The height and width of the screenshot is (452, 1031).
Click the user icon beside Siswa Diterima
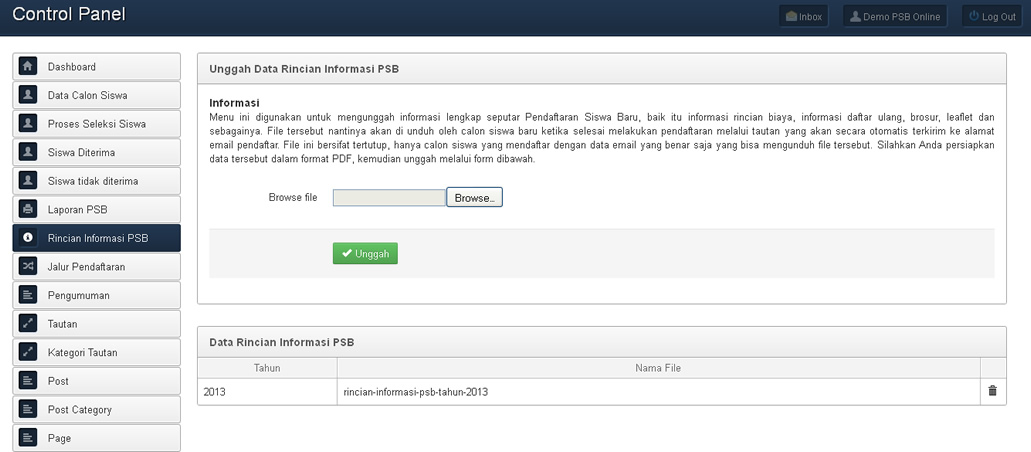click(28, 153)
